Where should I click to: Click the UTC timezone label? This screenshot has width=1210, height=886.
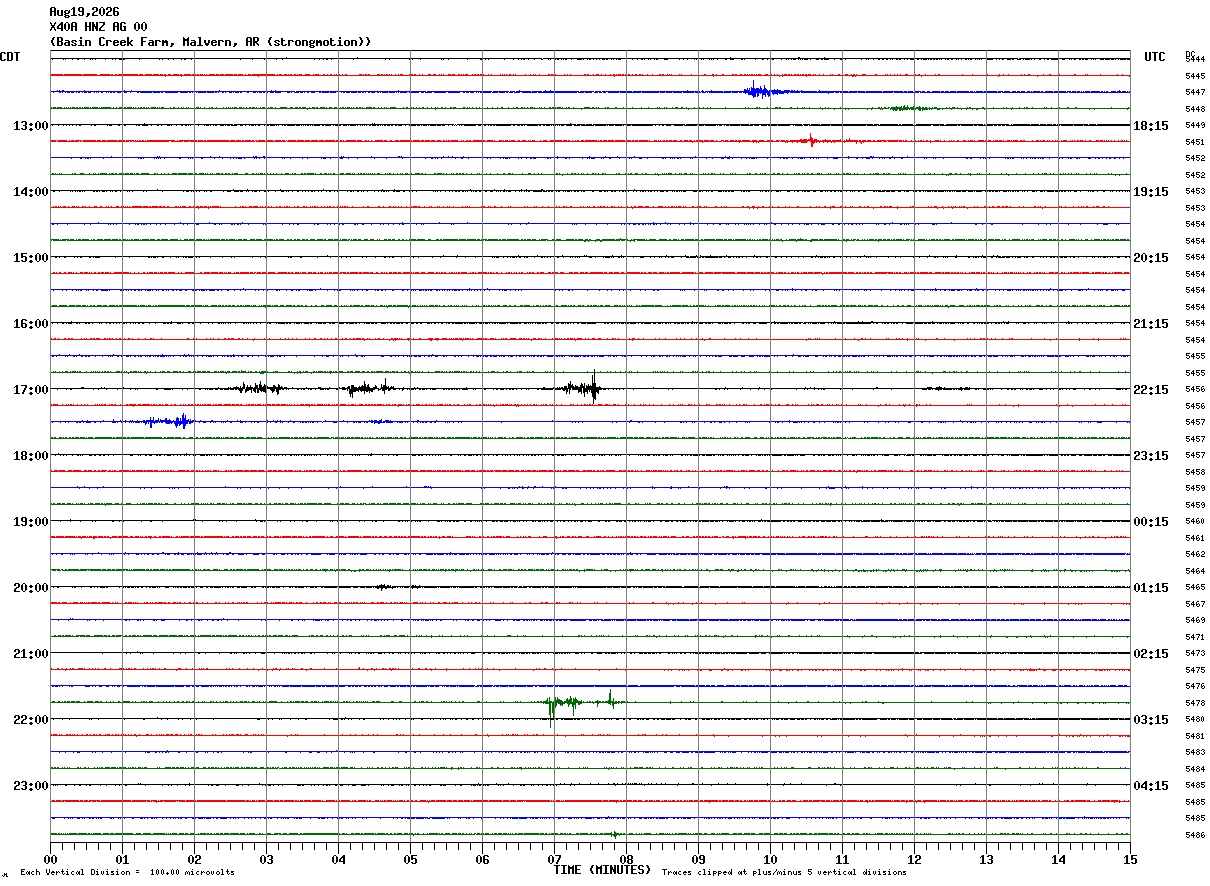(x=1155, y=57)
